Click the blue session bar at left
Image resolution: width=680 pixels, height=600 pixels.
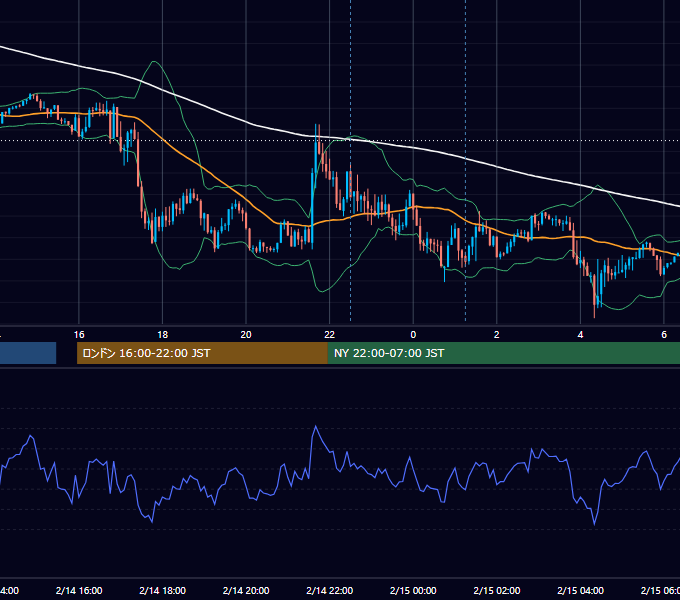28,353
